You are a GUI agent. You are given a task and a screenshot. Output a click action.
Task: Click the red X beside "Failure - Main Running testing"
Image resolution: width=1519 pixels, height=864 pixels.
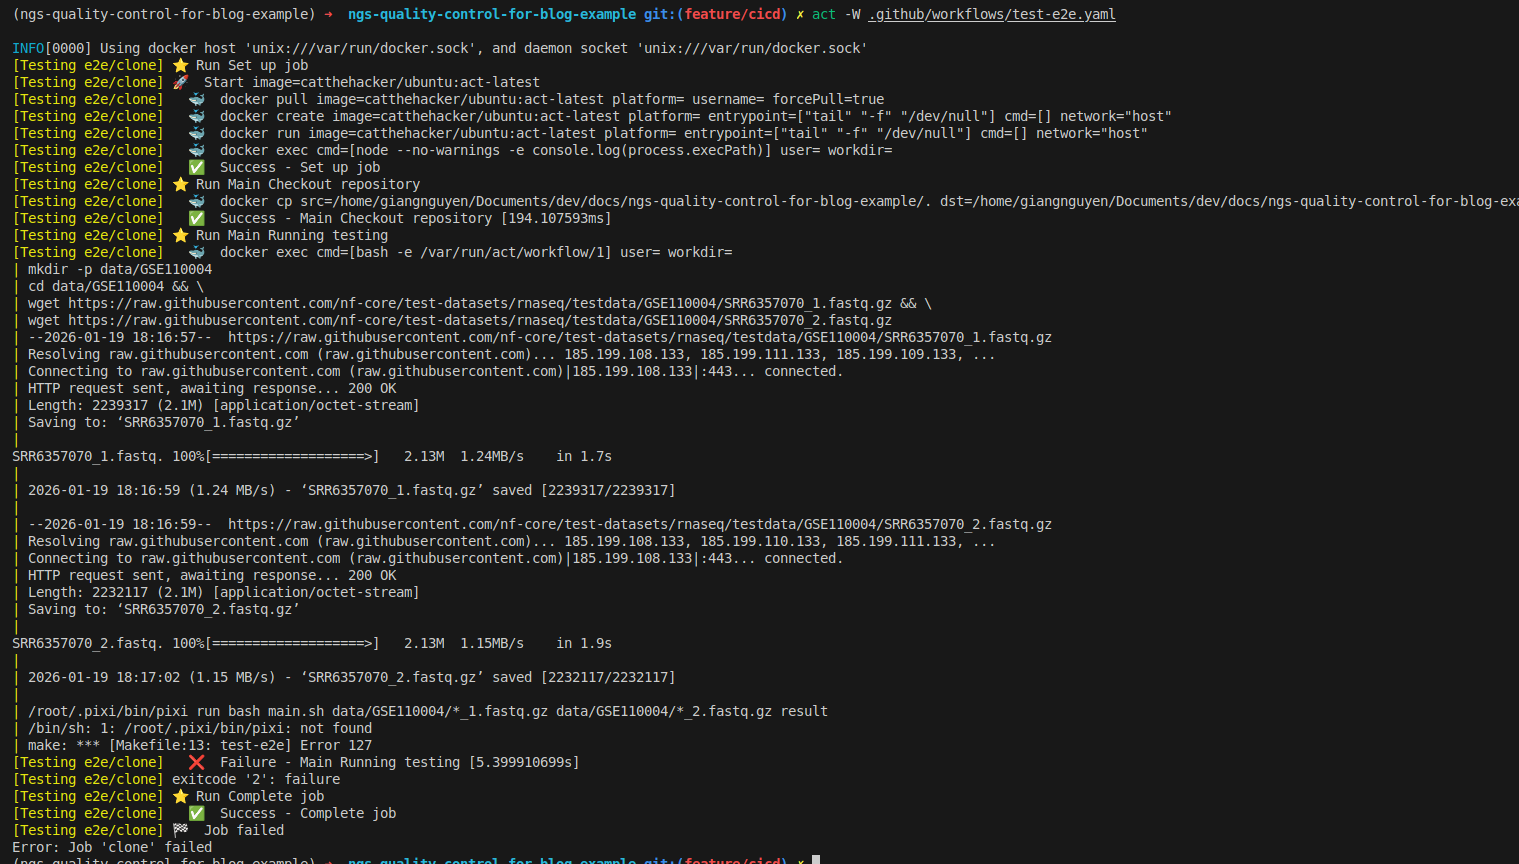tap(197, 762)
